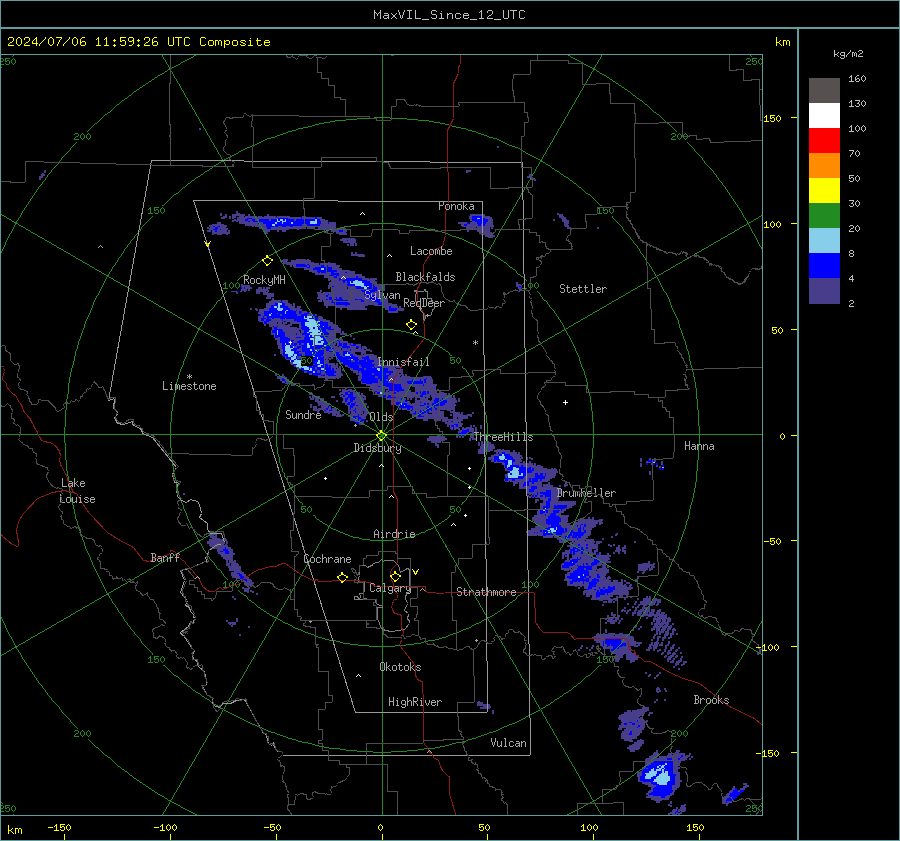Click the Brooks town label
This screenshot has height=841, width=900.
(711, 700)
